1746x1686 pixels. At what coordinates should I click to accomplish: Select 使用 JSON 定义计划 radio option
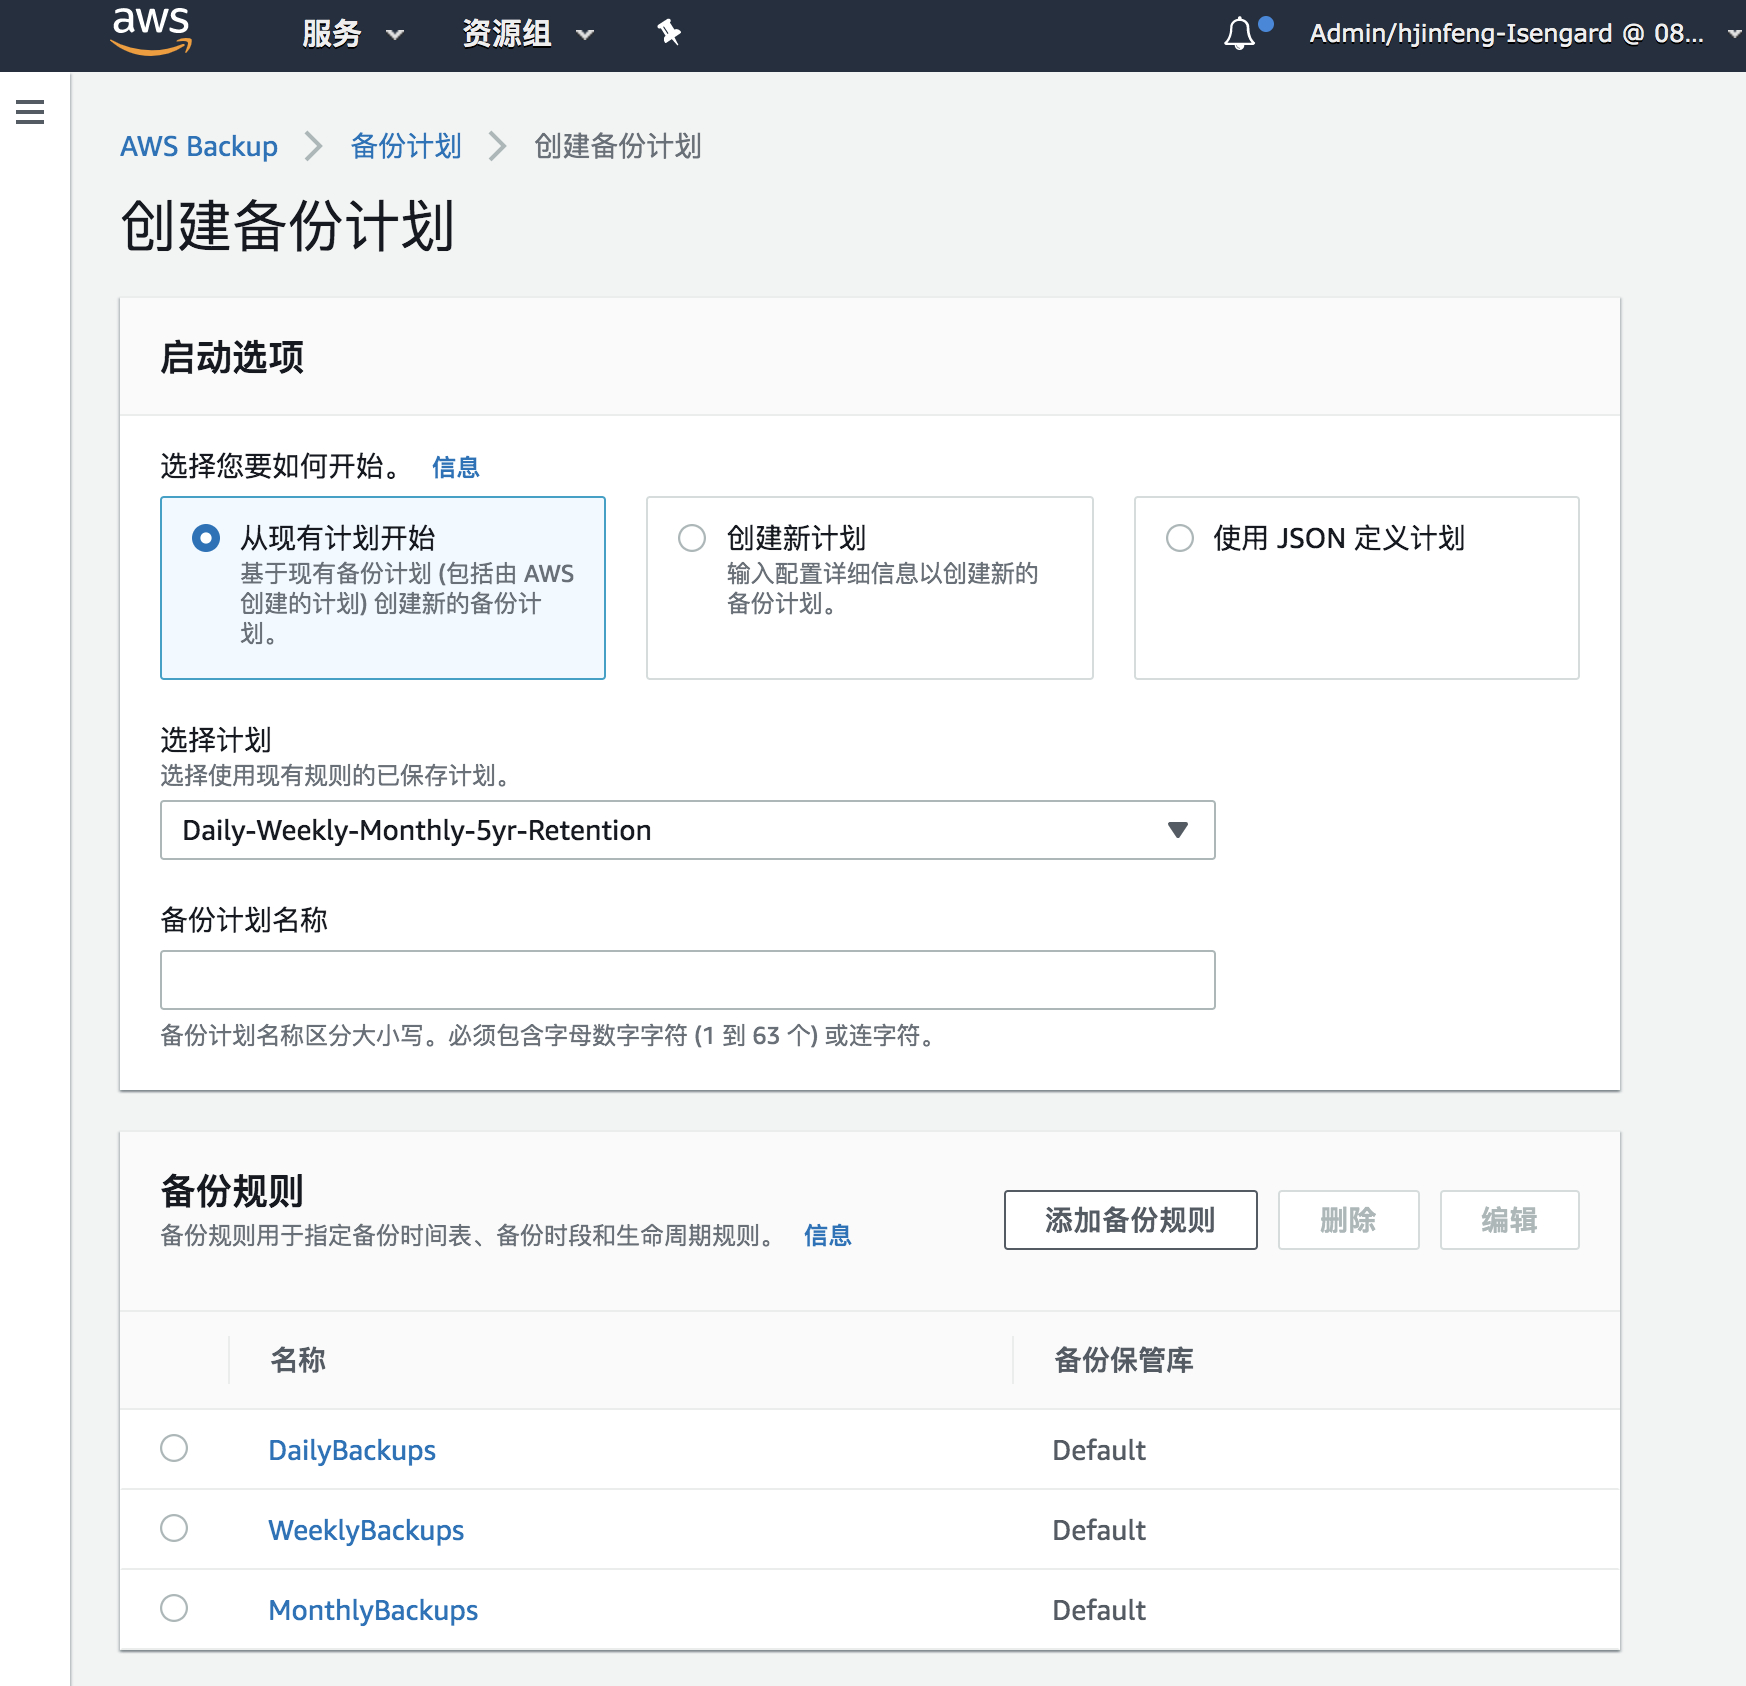click(x=1180, y=538)
